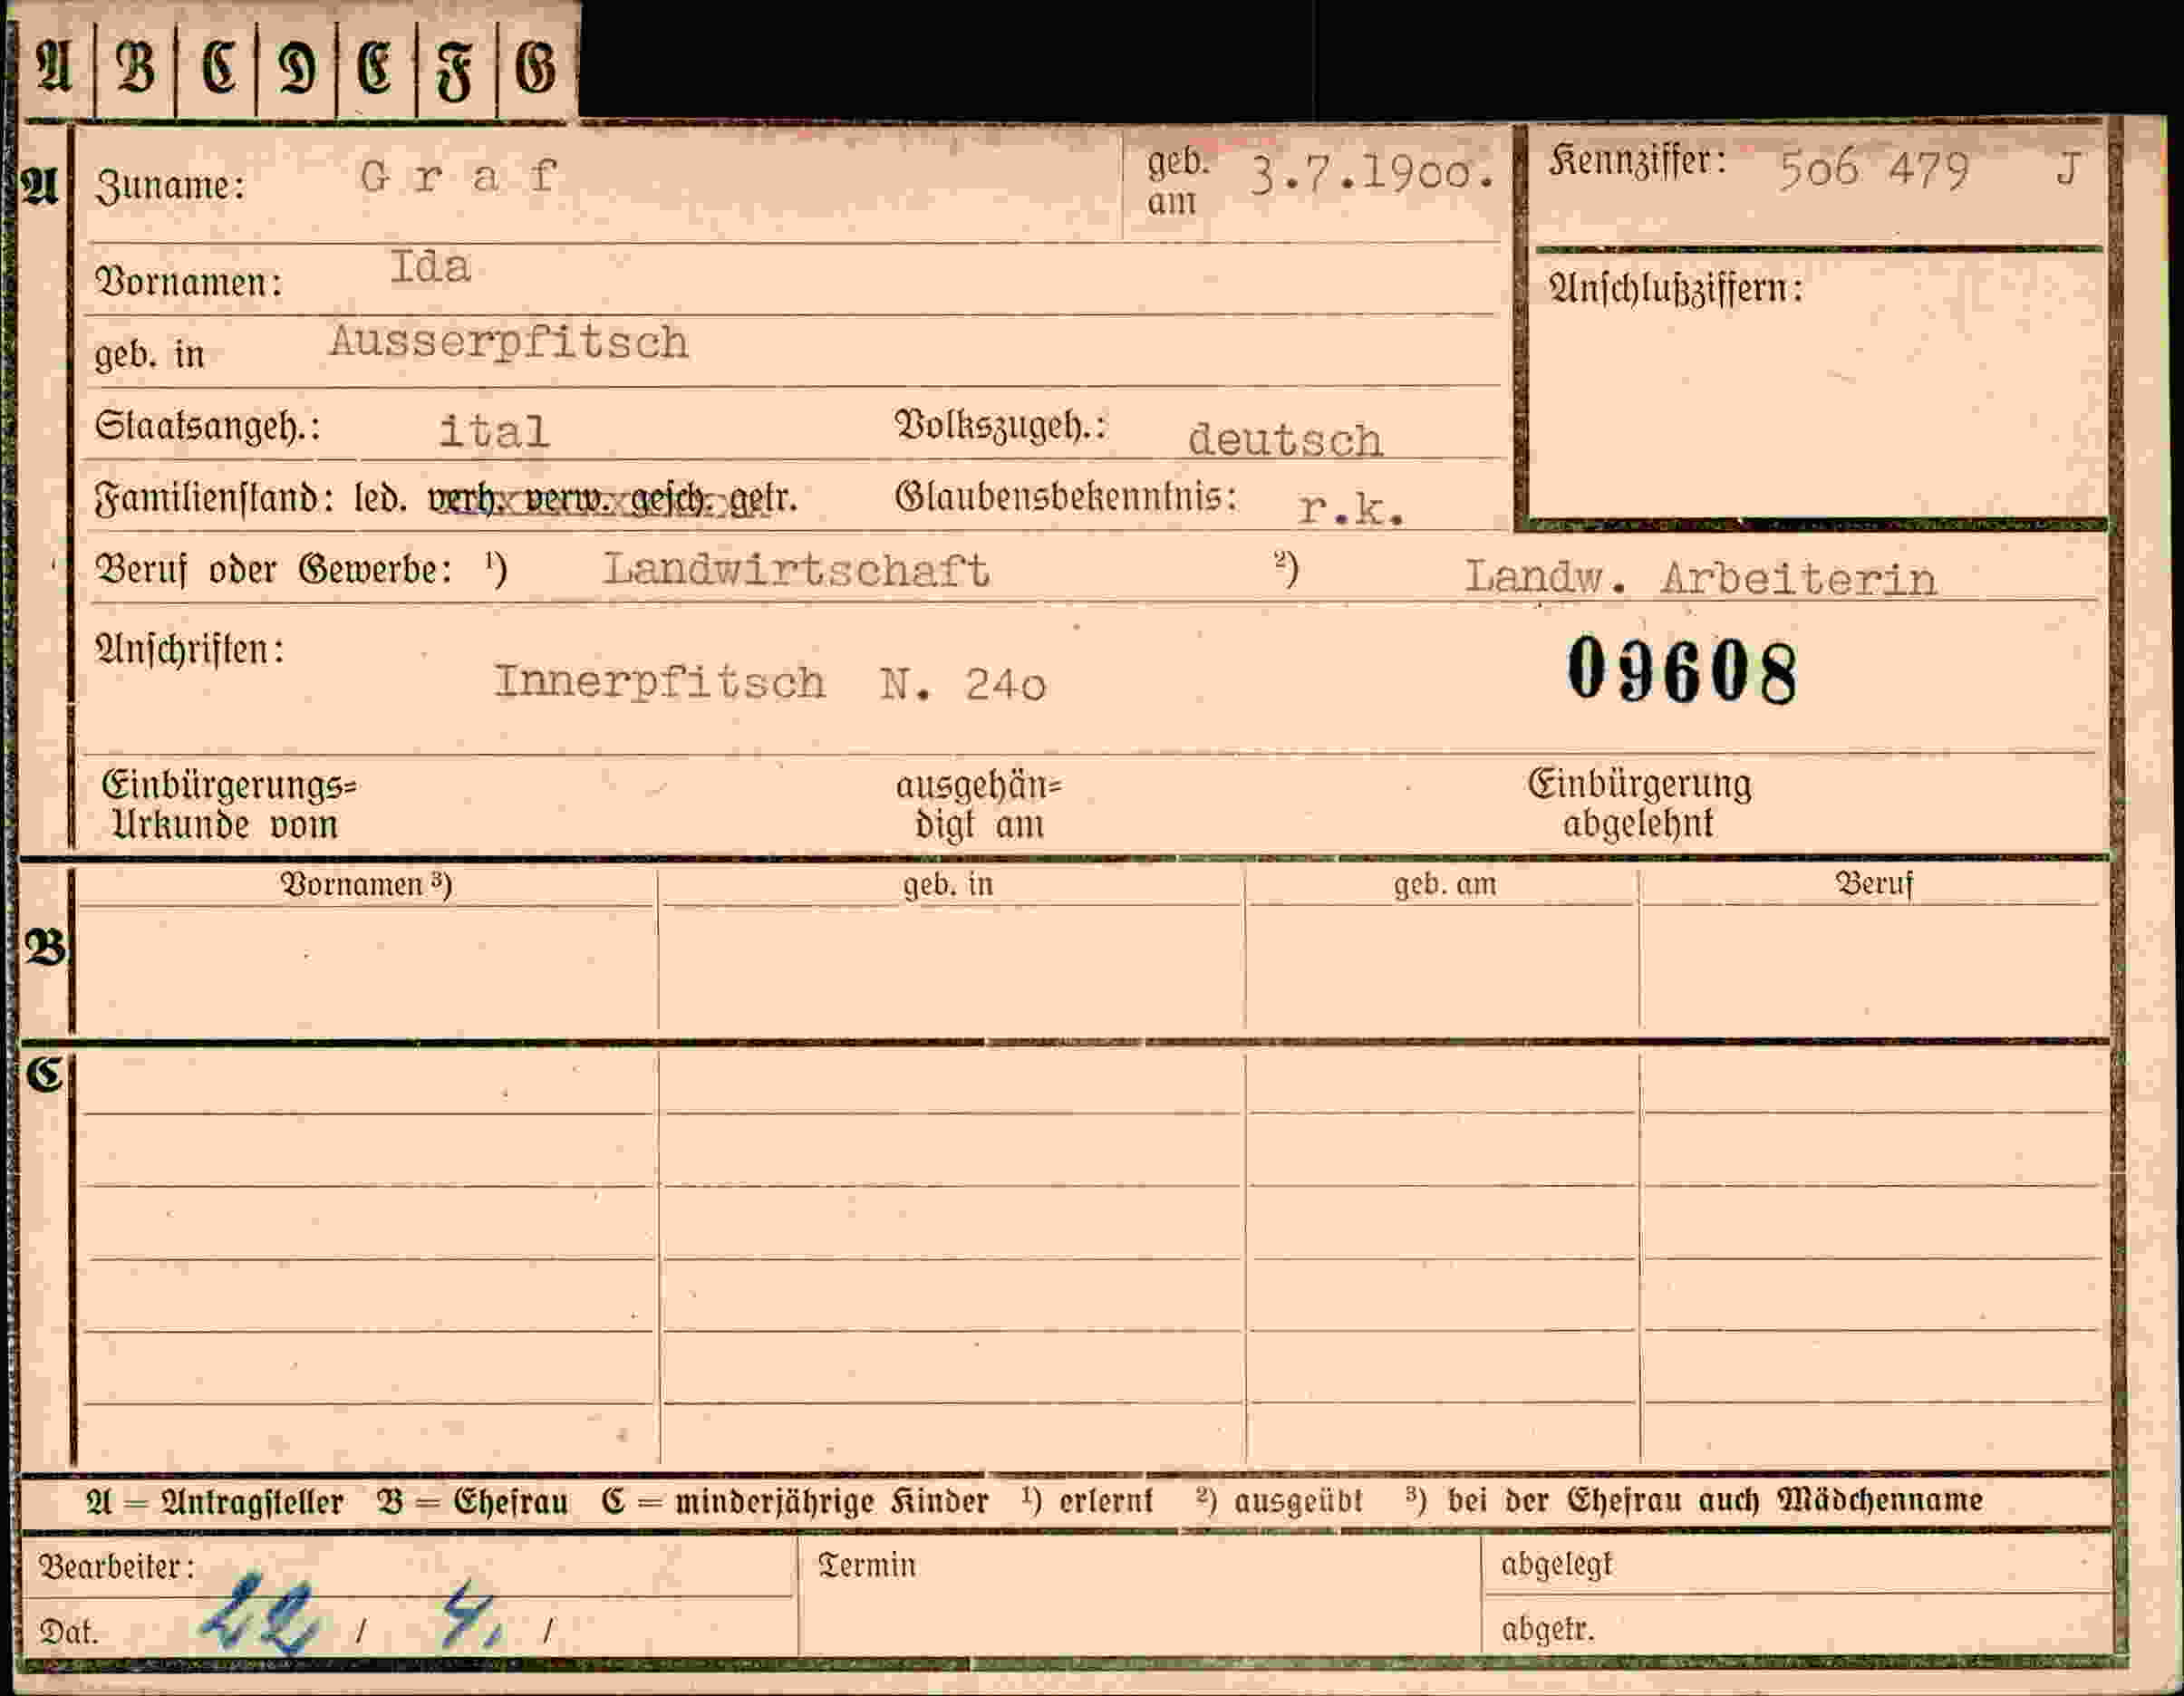Click the "Termin" label

pos(867,1565)
